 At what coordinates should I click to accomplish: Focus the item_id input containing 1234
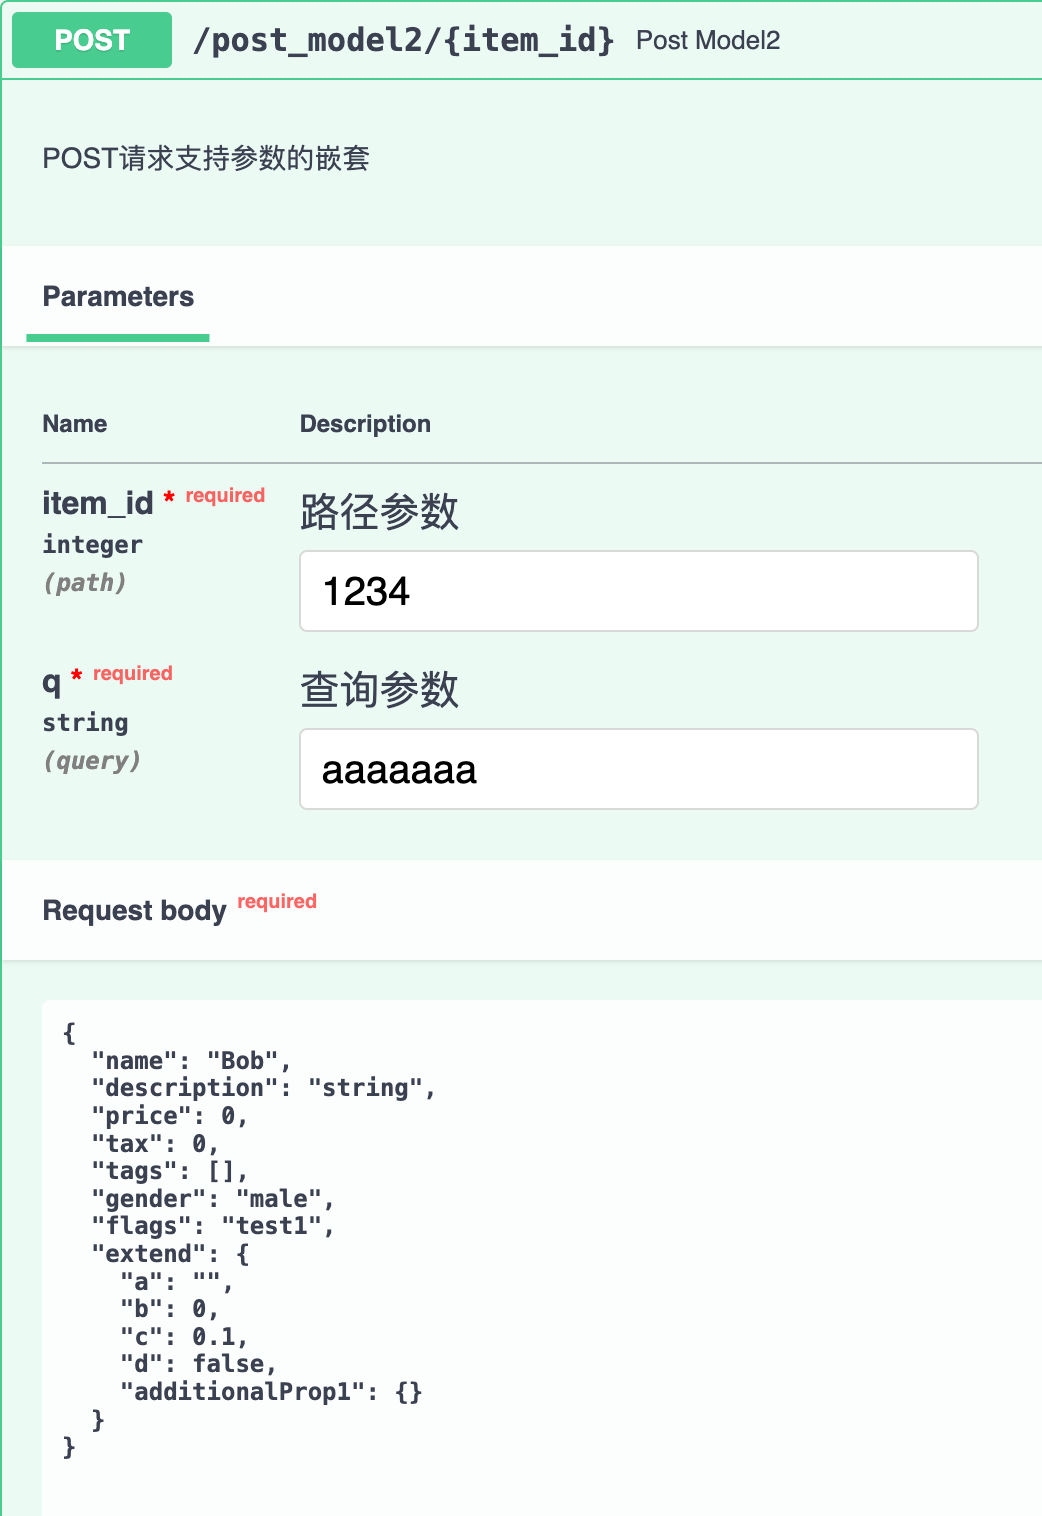pos(638,591)
